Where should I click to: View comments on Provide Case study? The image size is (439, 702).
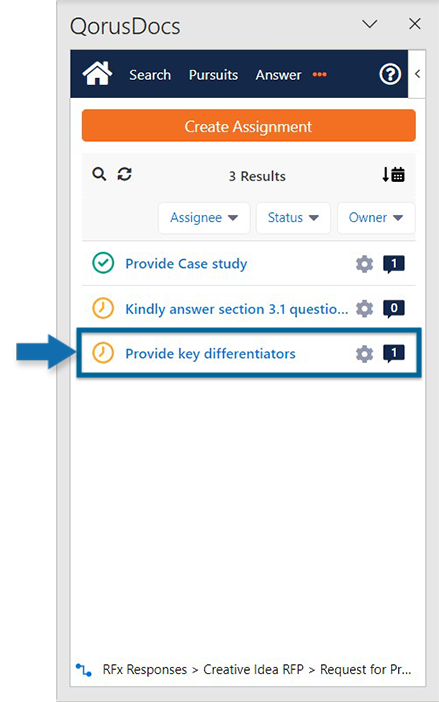click(x=394, y=264)
